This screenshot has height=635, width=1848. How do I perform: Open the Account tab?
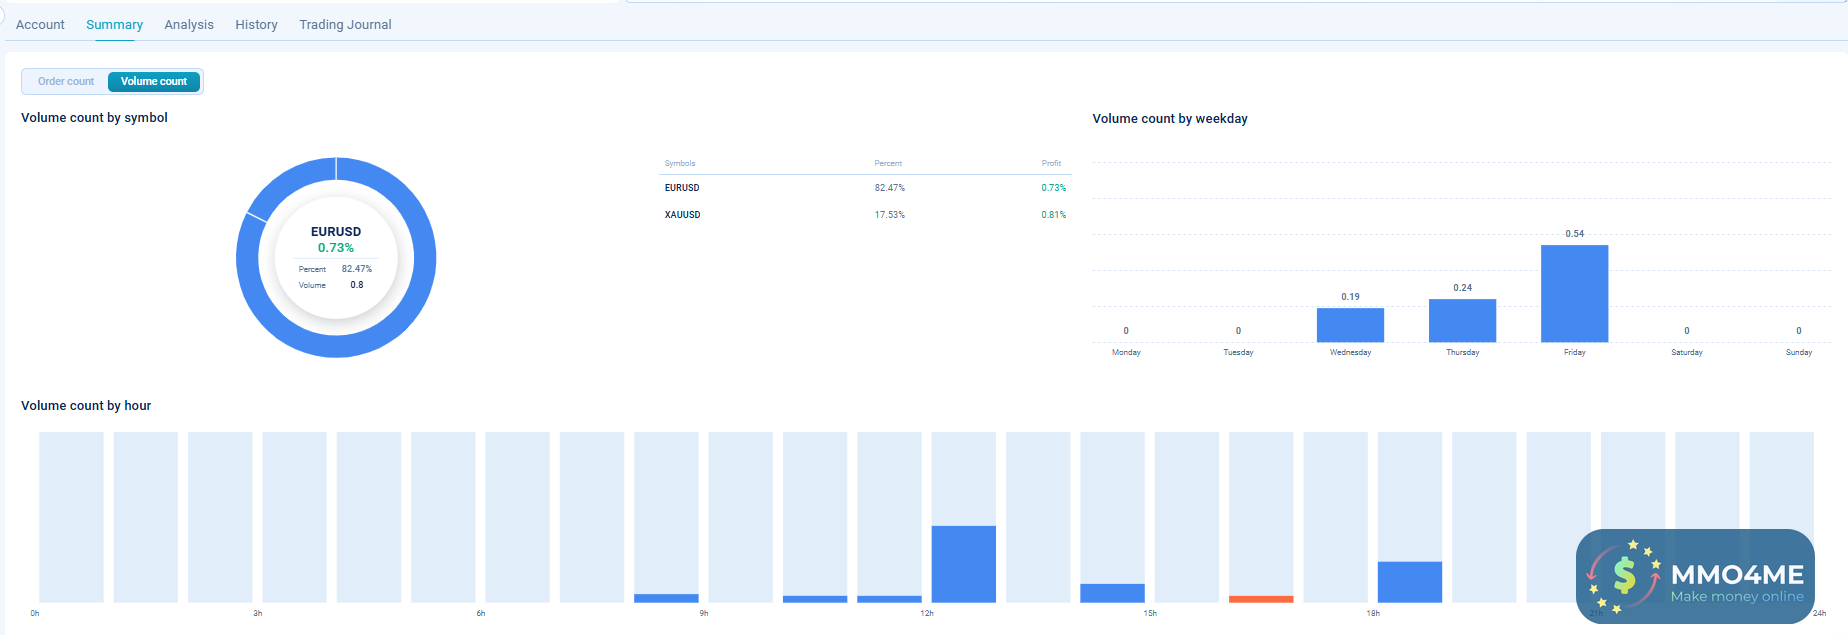(40, 24)
